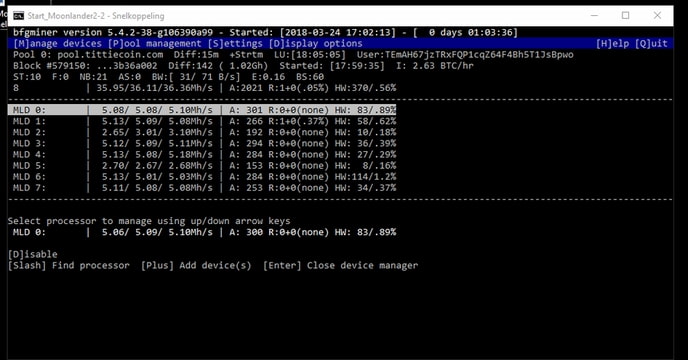Viewport: 688px width, 360px height.
Task: Select the MLD 2 device row
Action: tap(202, 132)
